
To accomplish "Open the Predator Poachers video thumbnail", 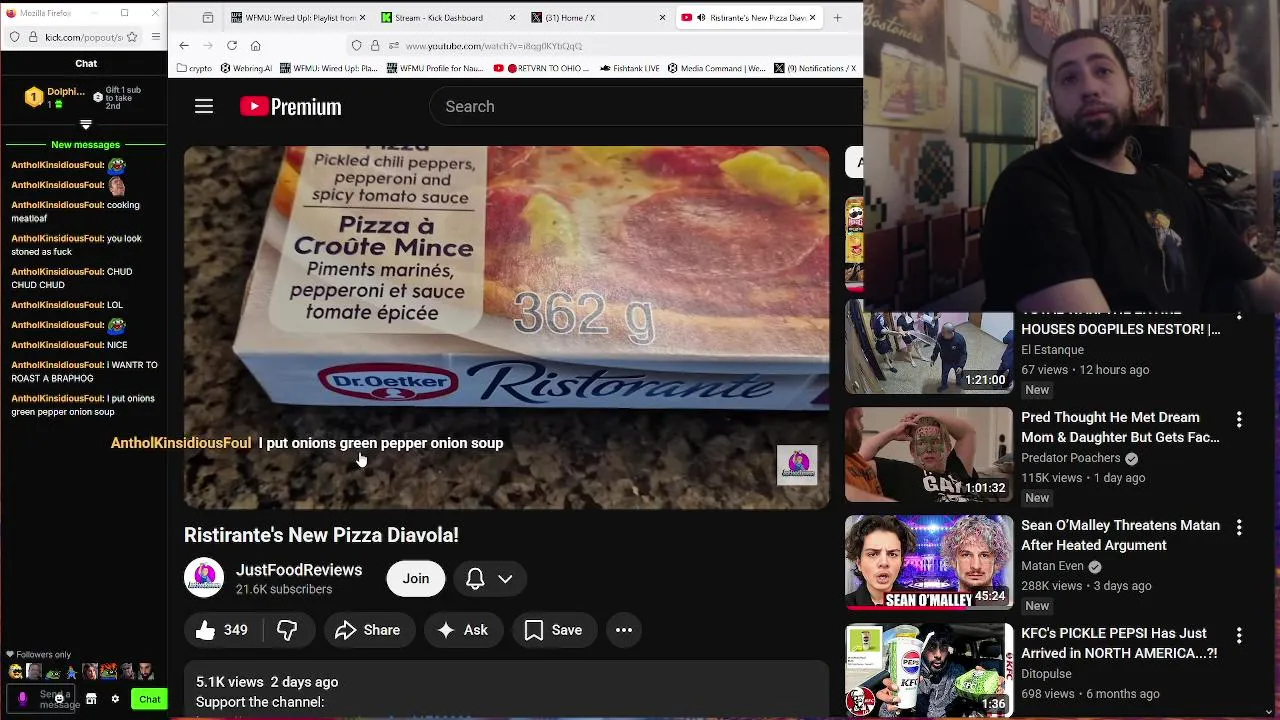I will pos(929,454).
